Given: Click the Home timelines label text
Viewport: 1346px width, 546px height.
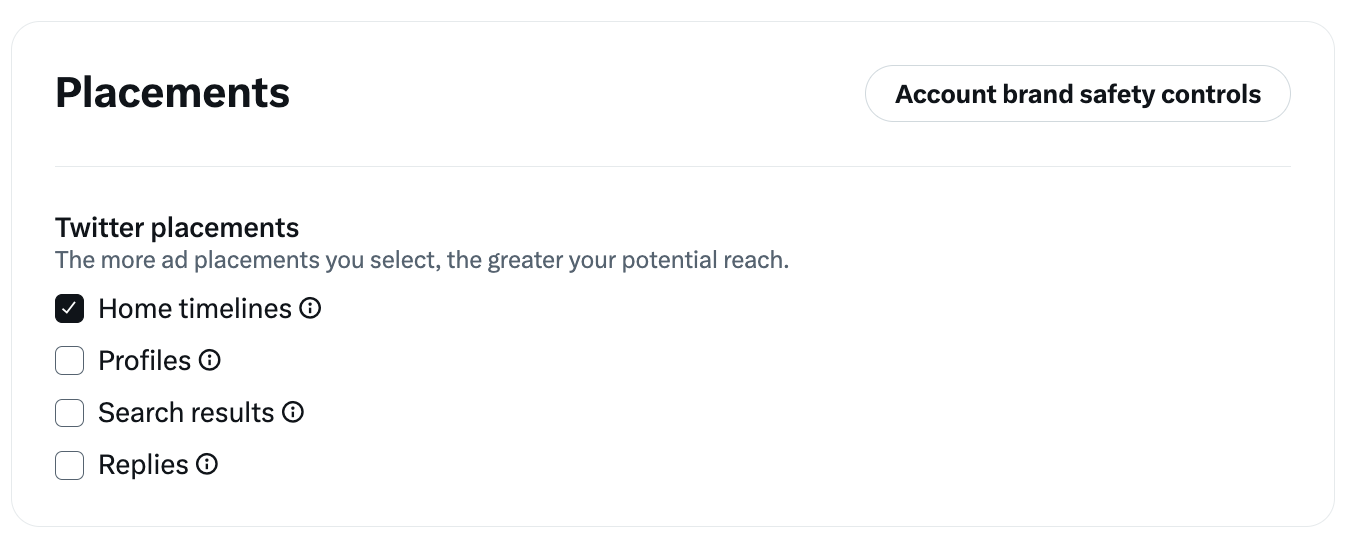Looking at the screenshot, I should click(x=195, y=308).
